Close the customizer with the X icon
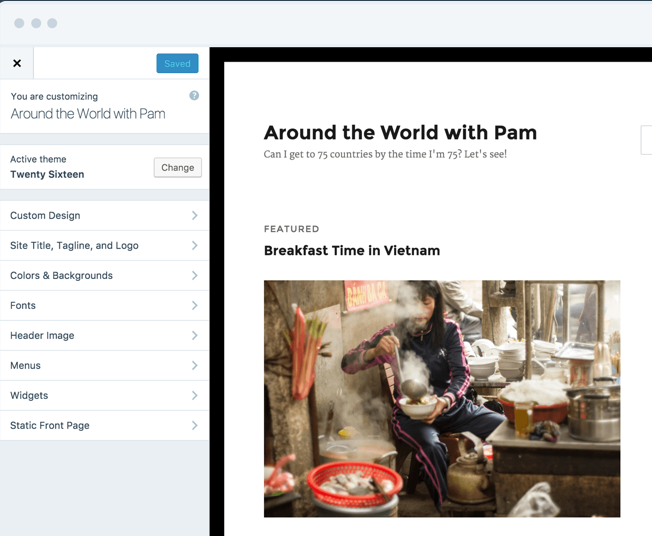 17,63
